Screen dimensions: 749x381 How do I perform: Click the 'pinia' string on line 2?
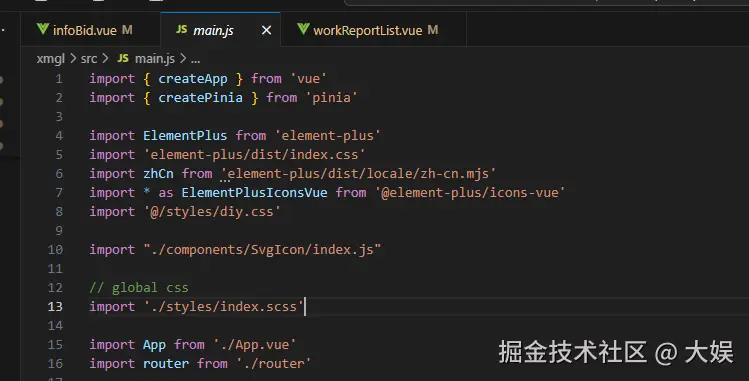(x=332, y=97)
